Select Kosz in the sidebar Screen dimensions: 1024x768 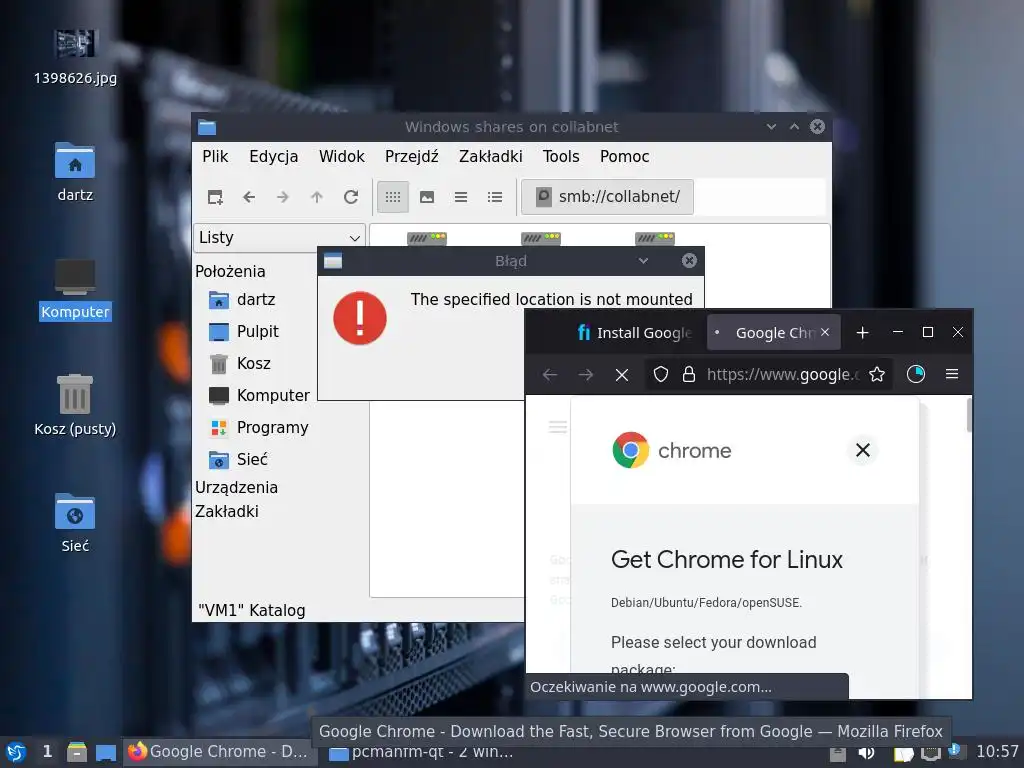[252, 364]
